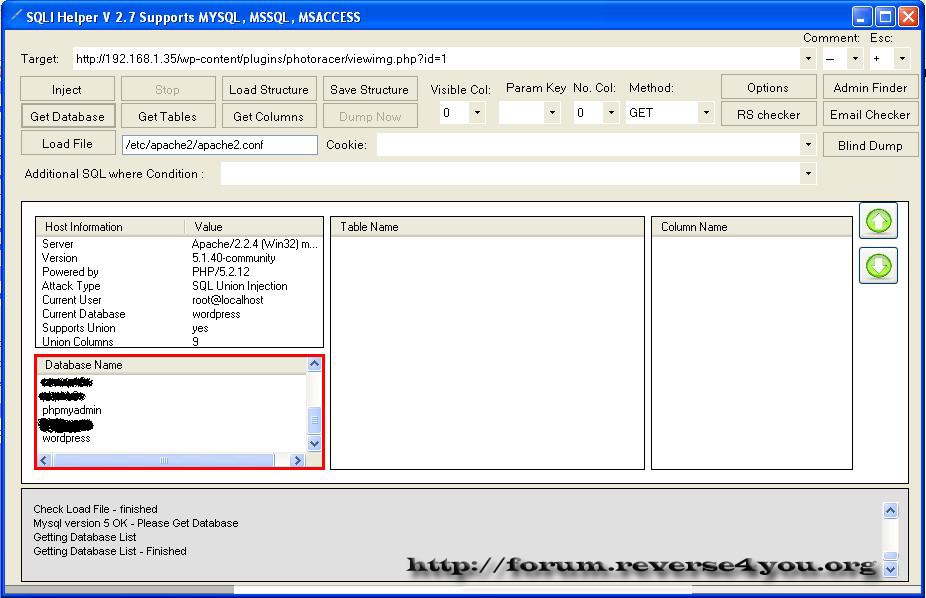
Task: Open the Esc dropdown
Action: click(902, 58)
